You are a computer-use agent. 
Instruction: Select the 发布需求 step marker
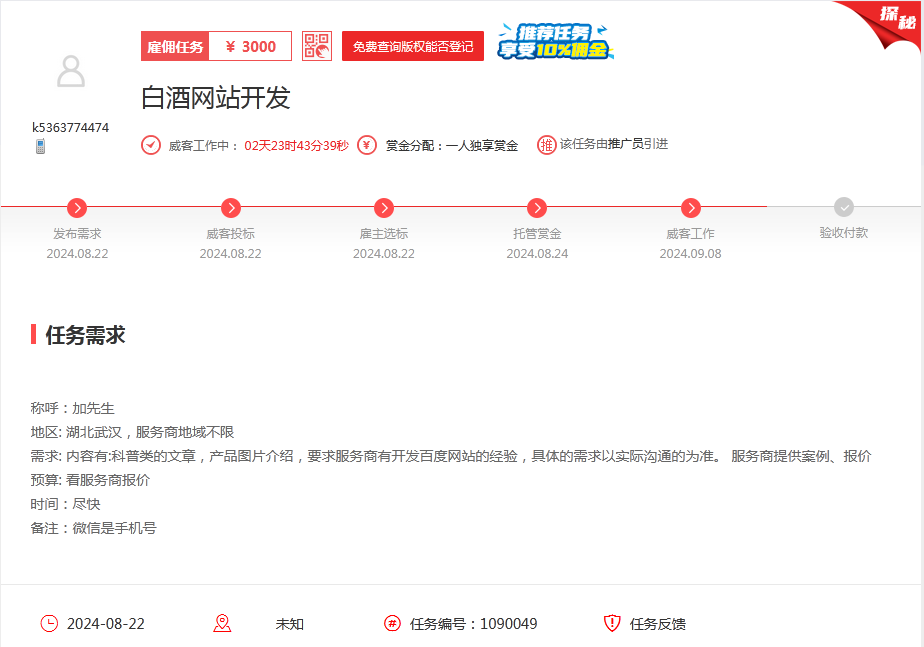[77, 208]
